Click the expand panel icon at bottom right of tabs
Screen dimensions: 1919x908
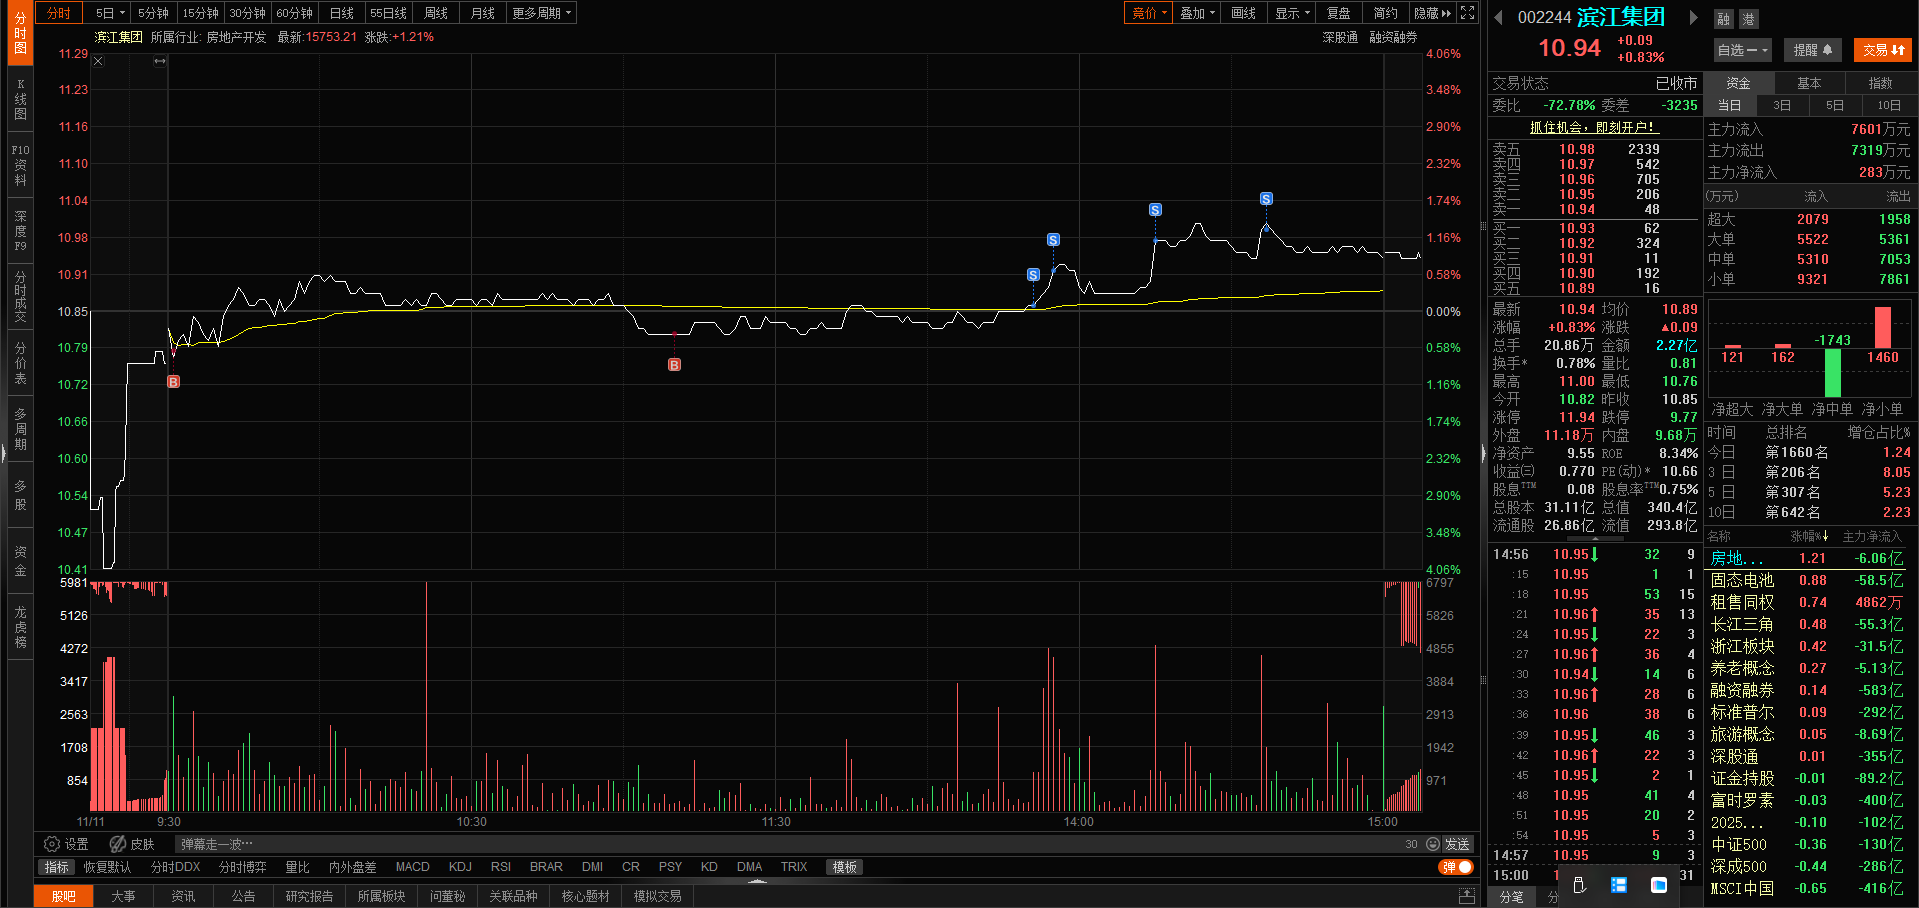1467,896
